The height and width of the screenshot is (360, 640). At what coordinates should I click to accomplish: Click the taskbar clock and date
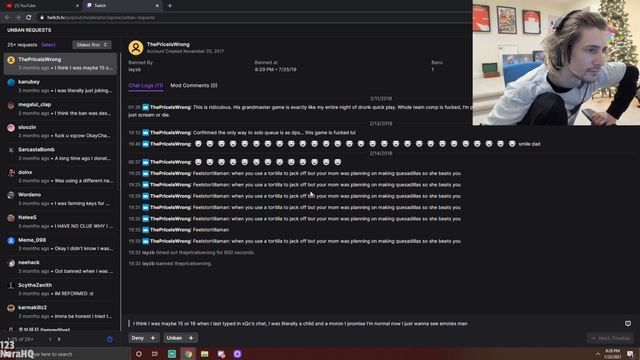click(x=613, y=354)
